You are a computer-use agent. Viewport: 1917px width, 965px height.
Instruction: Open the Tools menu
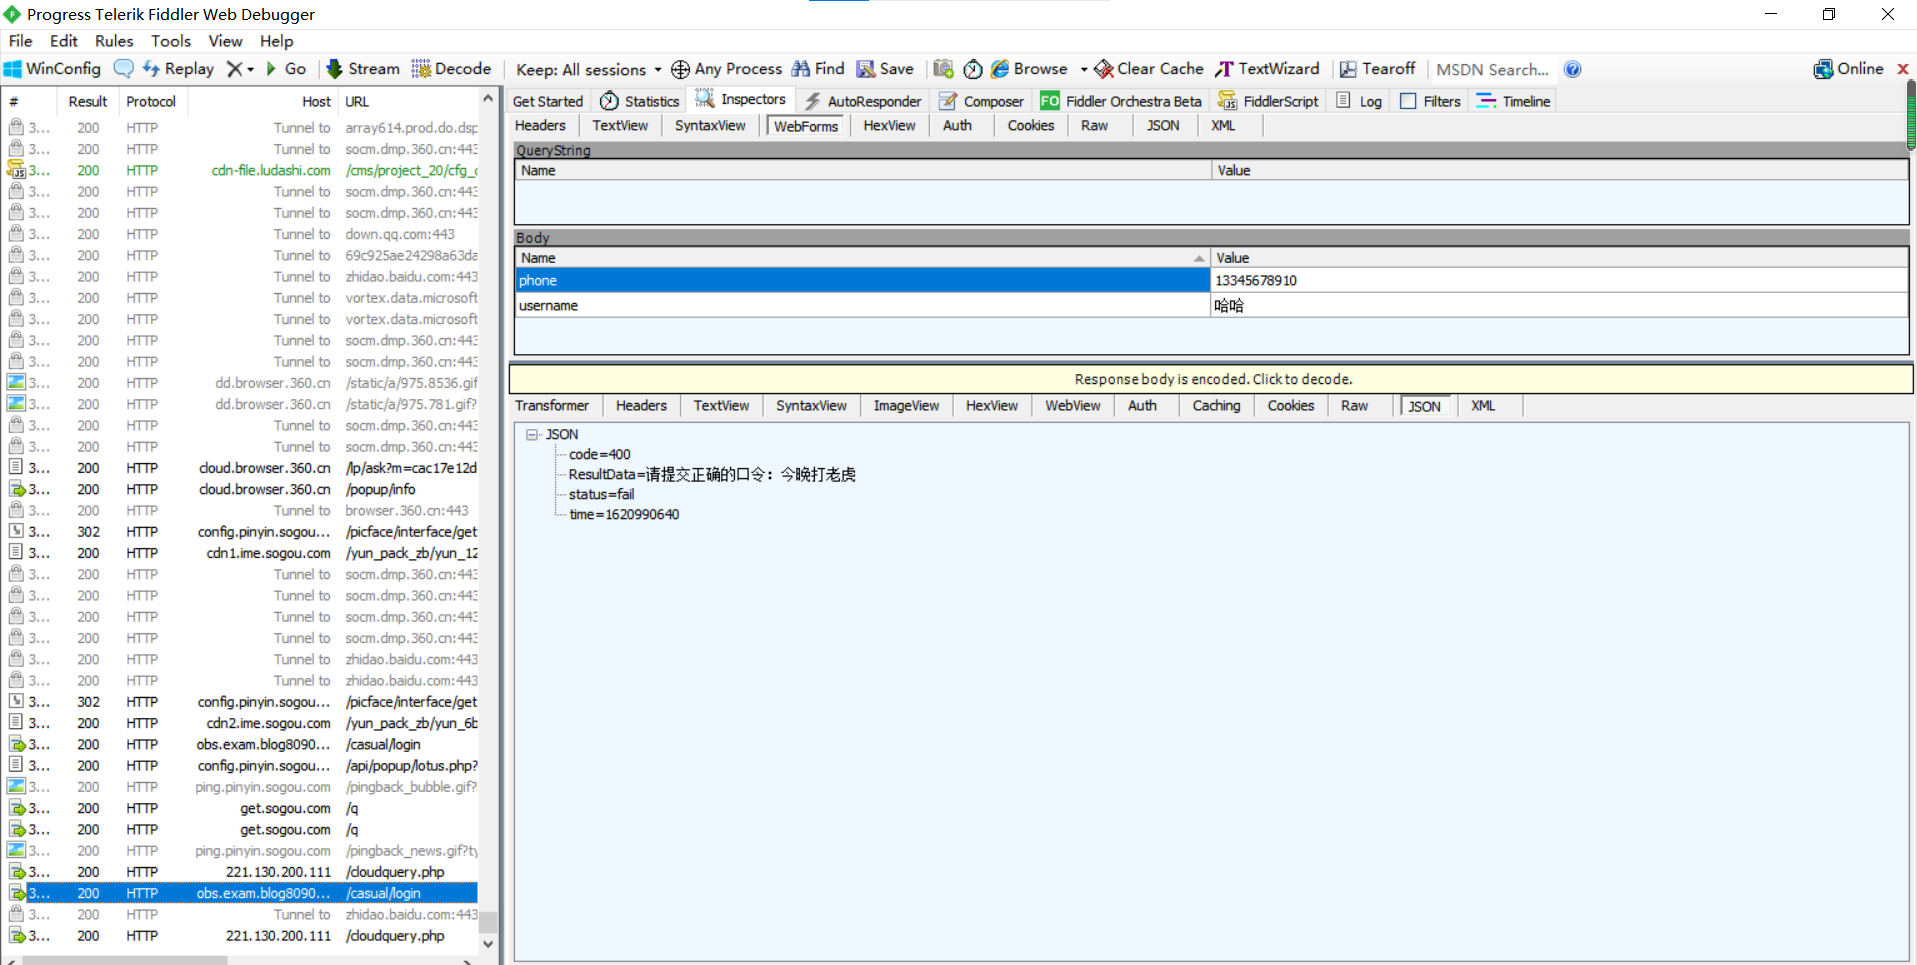[x=171, y=41]
